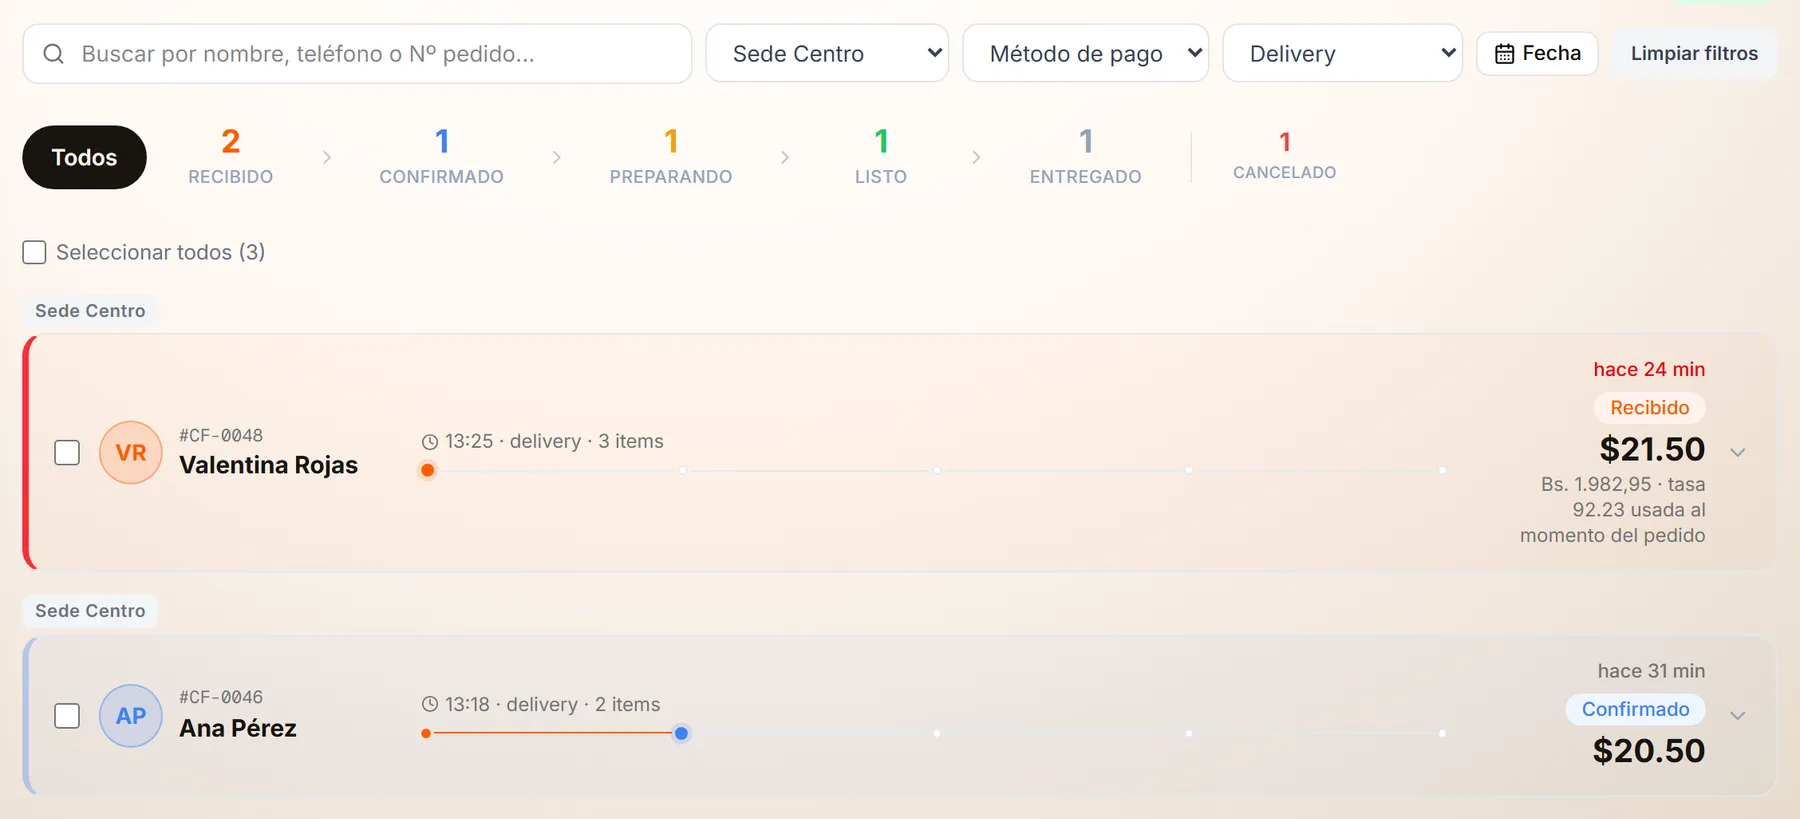The image size is (1800, 819).
Task: Open the Método de pago dropdown
Action: (x=1085, y=54)
